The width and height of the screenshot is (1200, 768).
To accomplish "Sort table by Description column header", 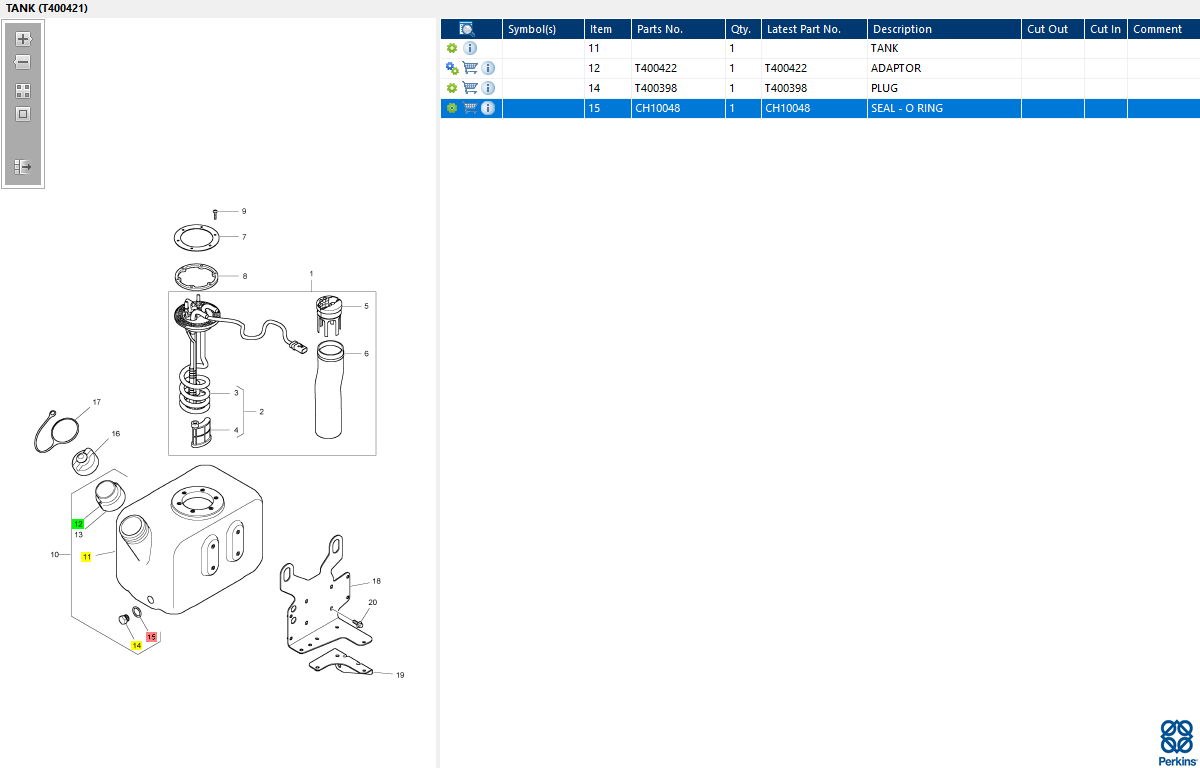I will pyautogui.click(x=944, y=29).
